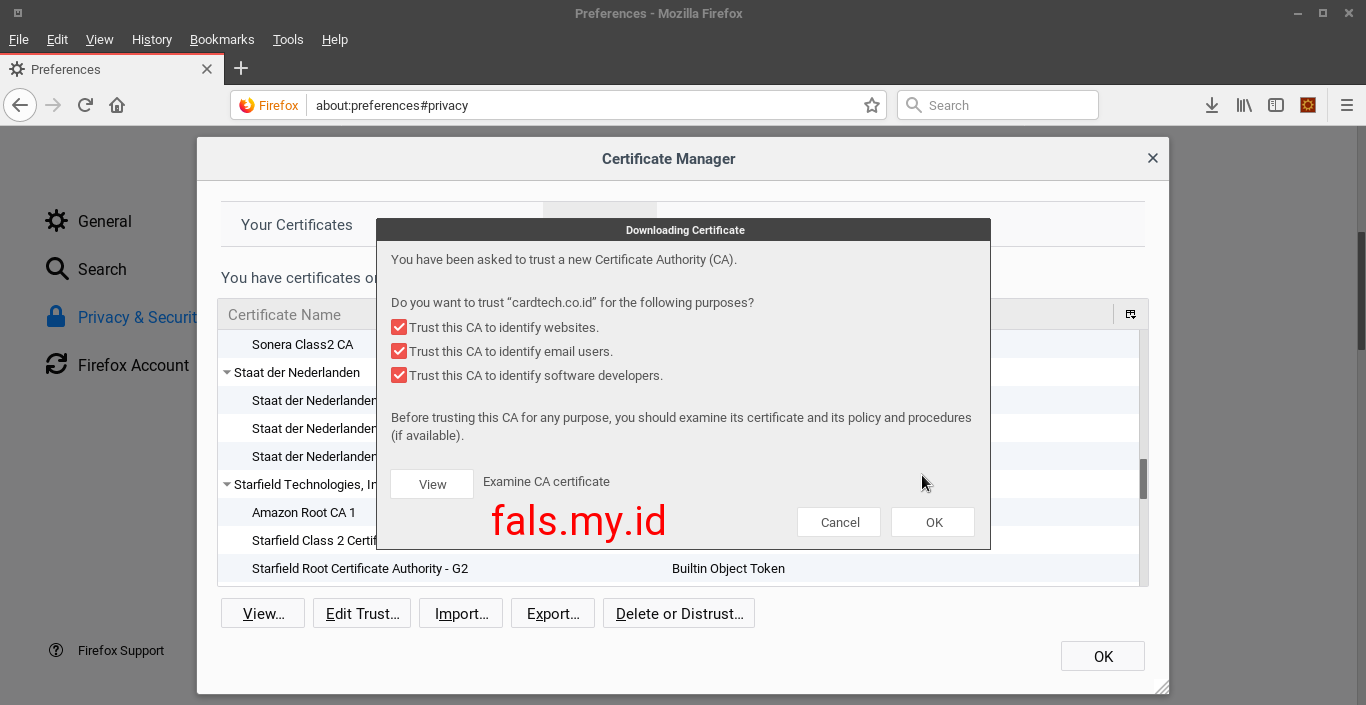Click View to examine CA certificate
Image resolution: width=1366 pixels, height=705 pixels.
432,484
